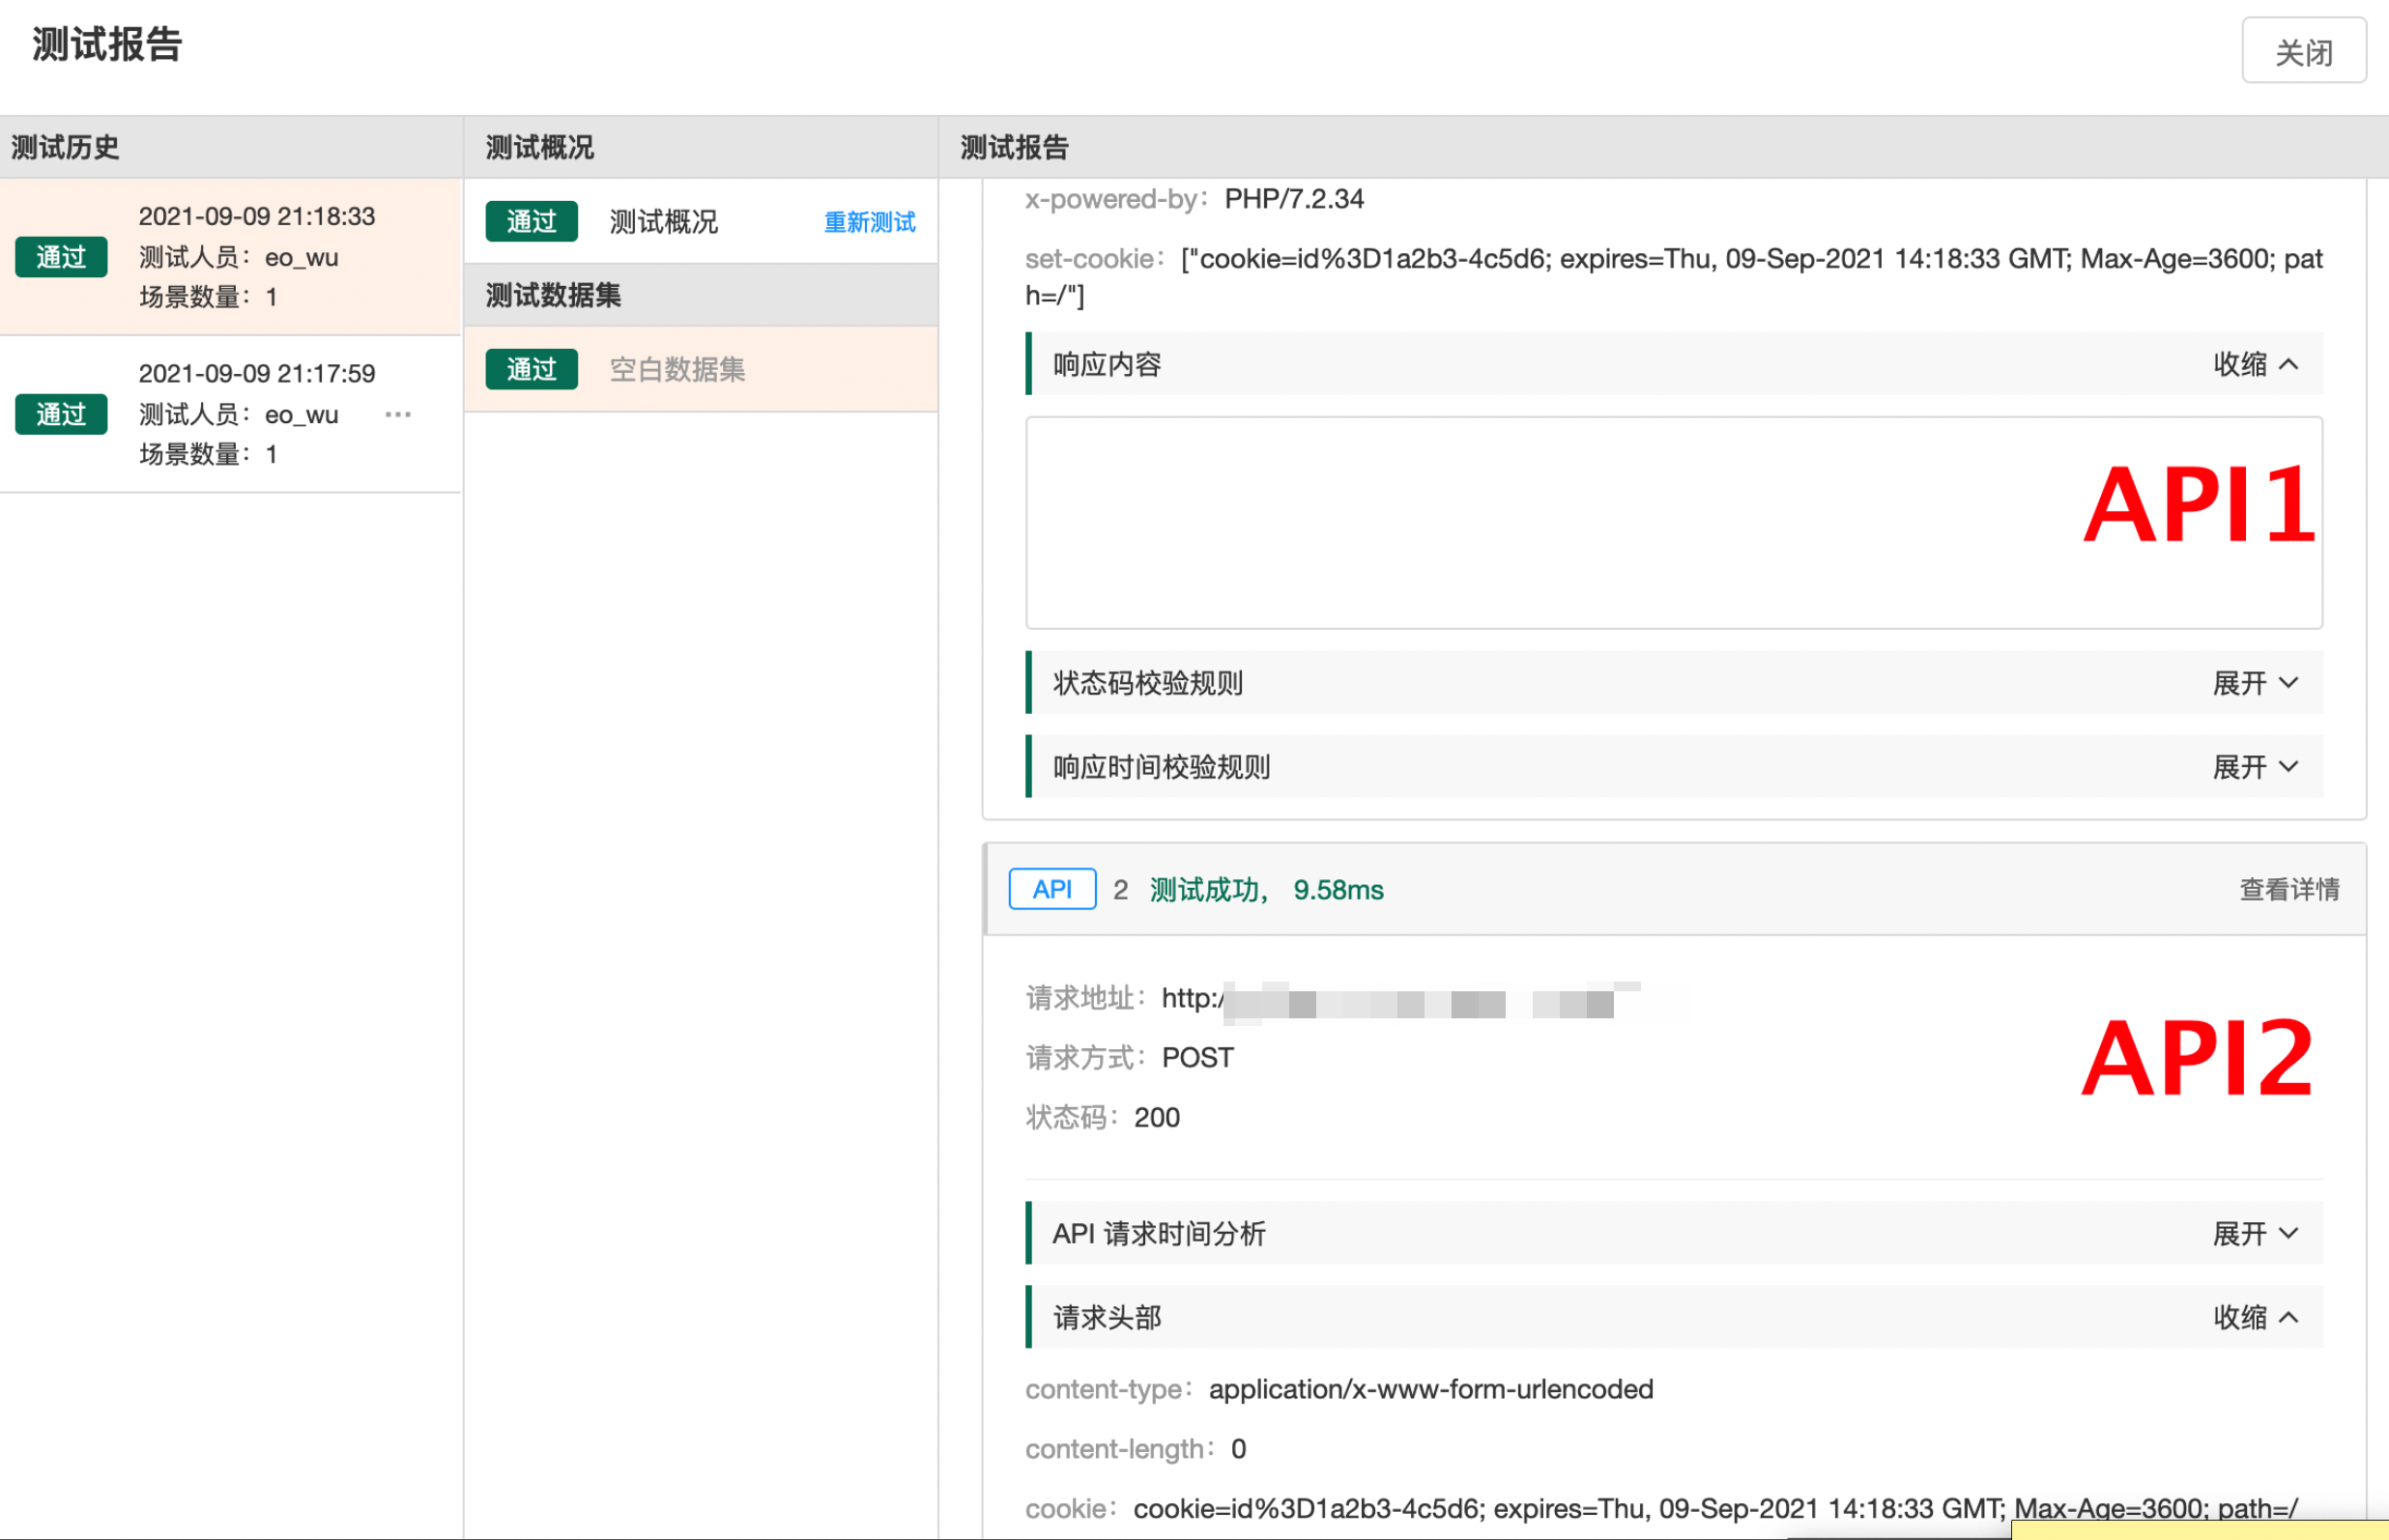Expand the 响应时间校验规则 section
Screen dimensions: 2389x1540
coord(2254,767)
